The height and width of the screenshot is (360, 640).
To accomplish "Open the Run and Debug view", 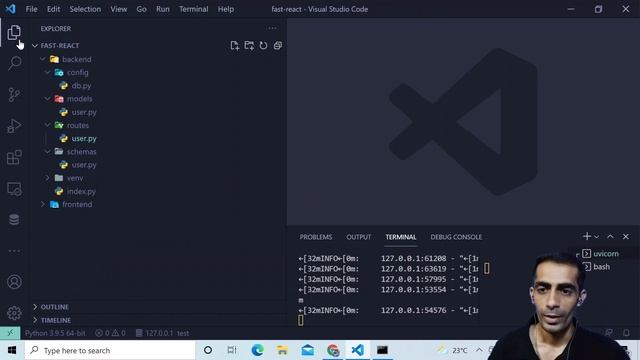I will [14, 126].
